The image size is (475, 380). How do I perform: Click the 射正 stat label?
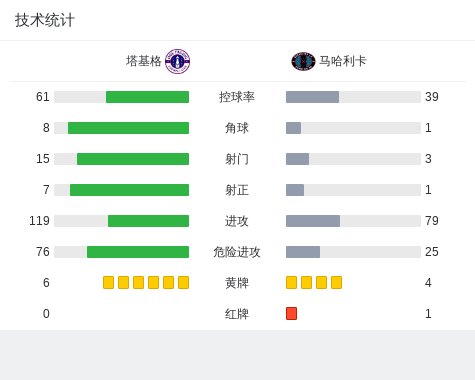coord(237,190)
